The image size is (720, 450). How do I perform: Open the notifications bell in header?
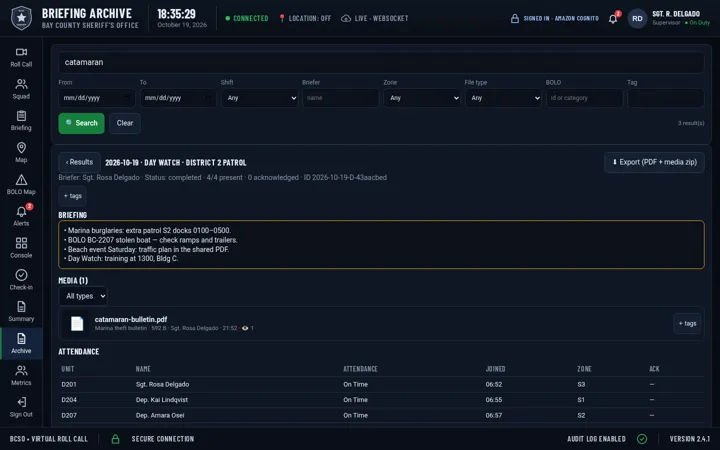(x=613, y=19)
